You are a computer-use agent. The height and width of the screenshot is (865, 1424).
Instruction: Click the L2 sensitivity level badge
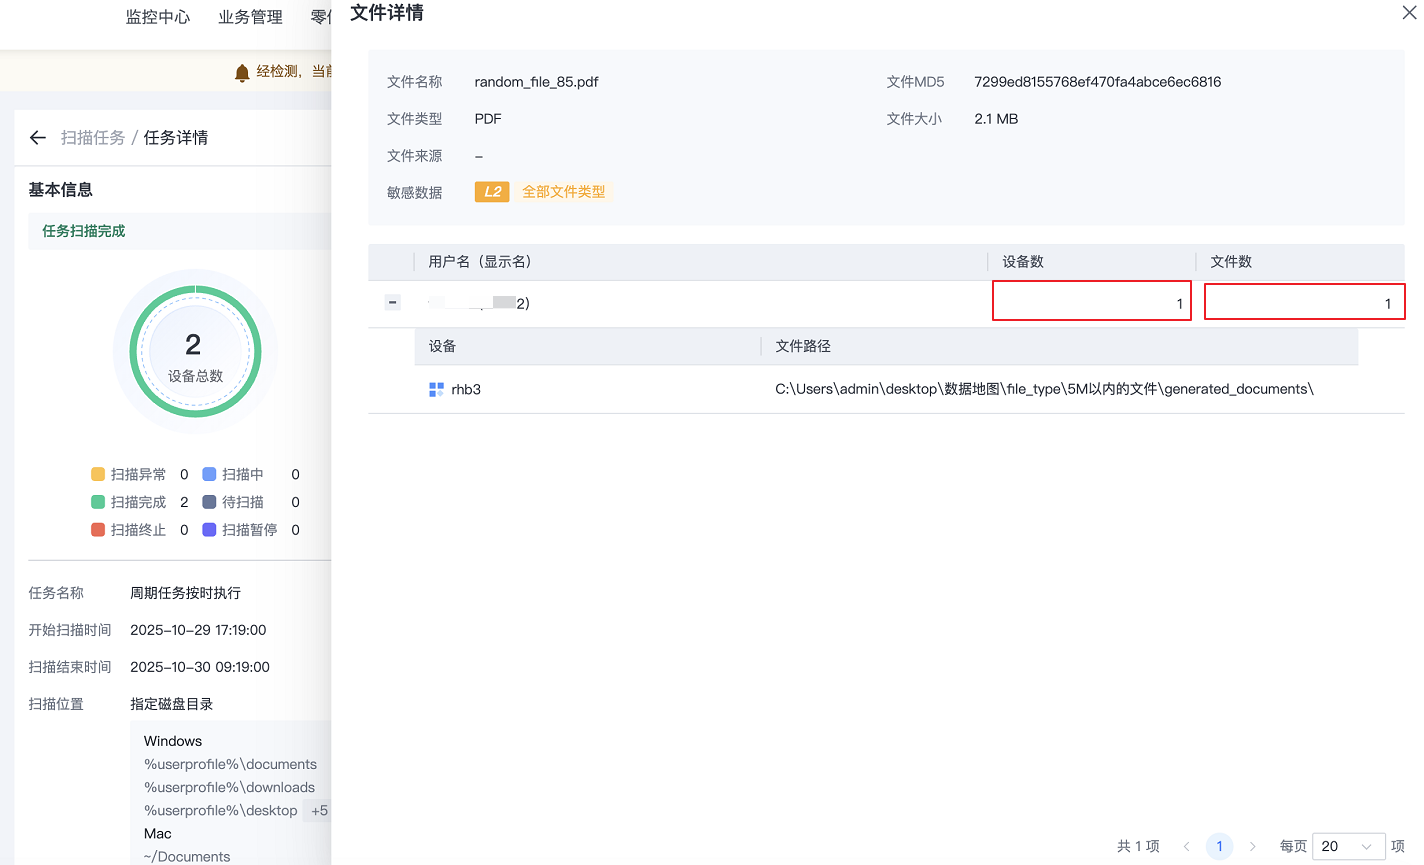point(492,192)
